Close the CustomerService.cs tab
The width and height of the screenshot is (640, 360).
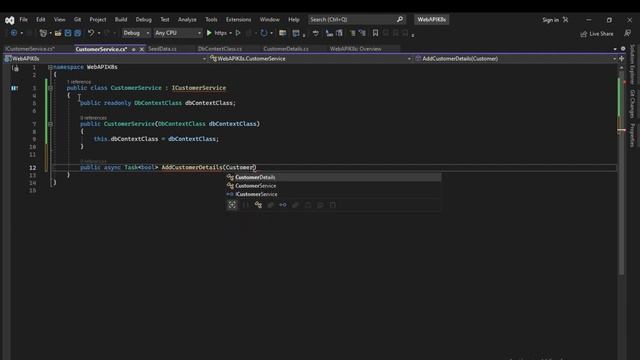click(142, 49)
